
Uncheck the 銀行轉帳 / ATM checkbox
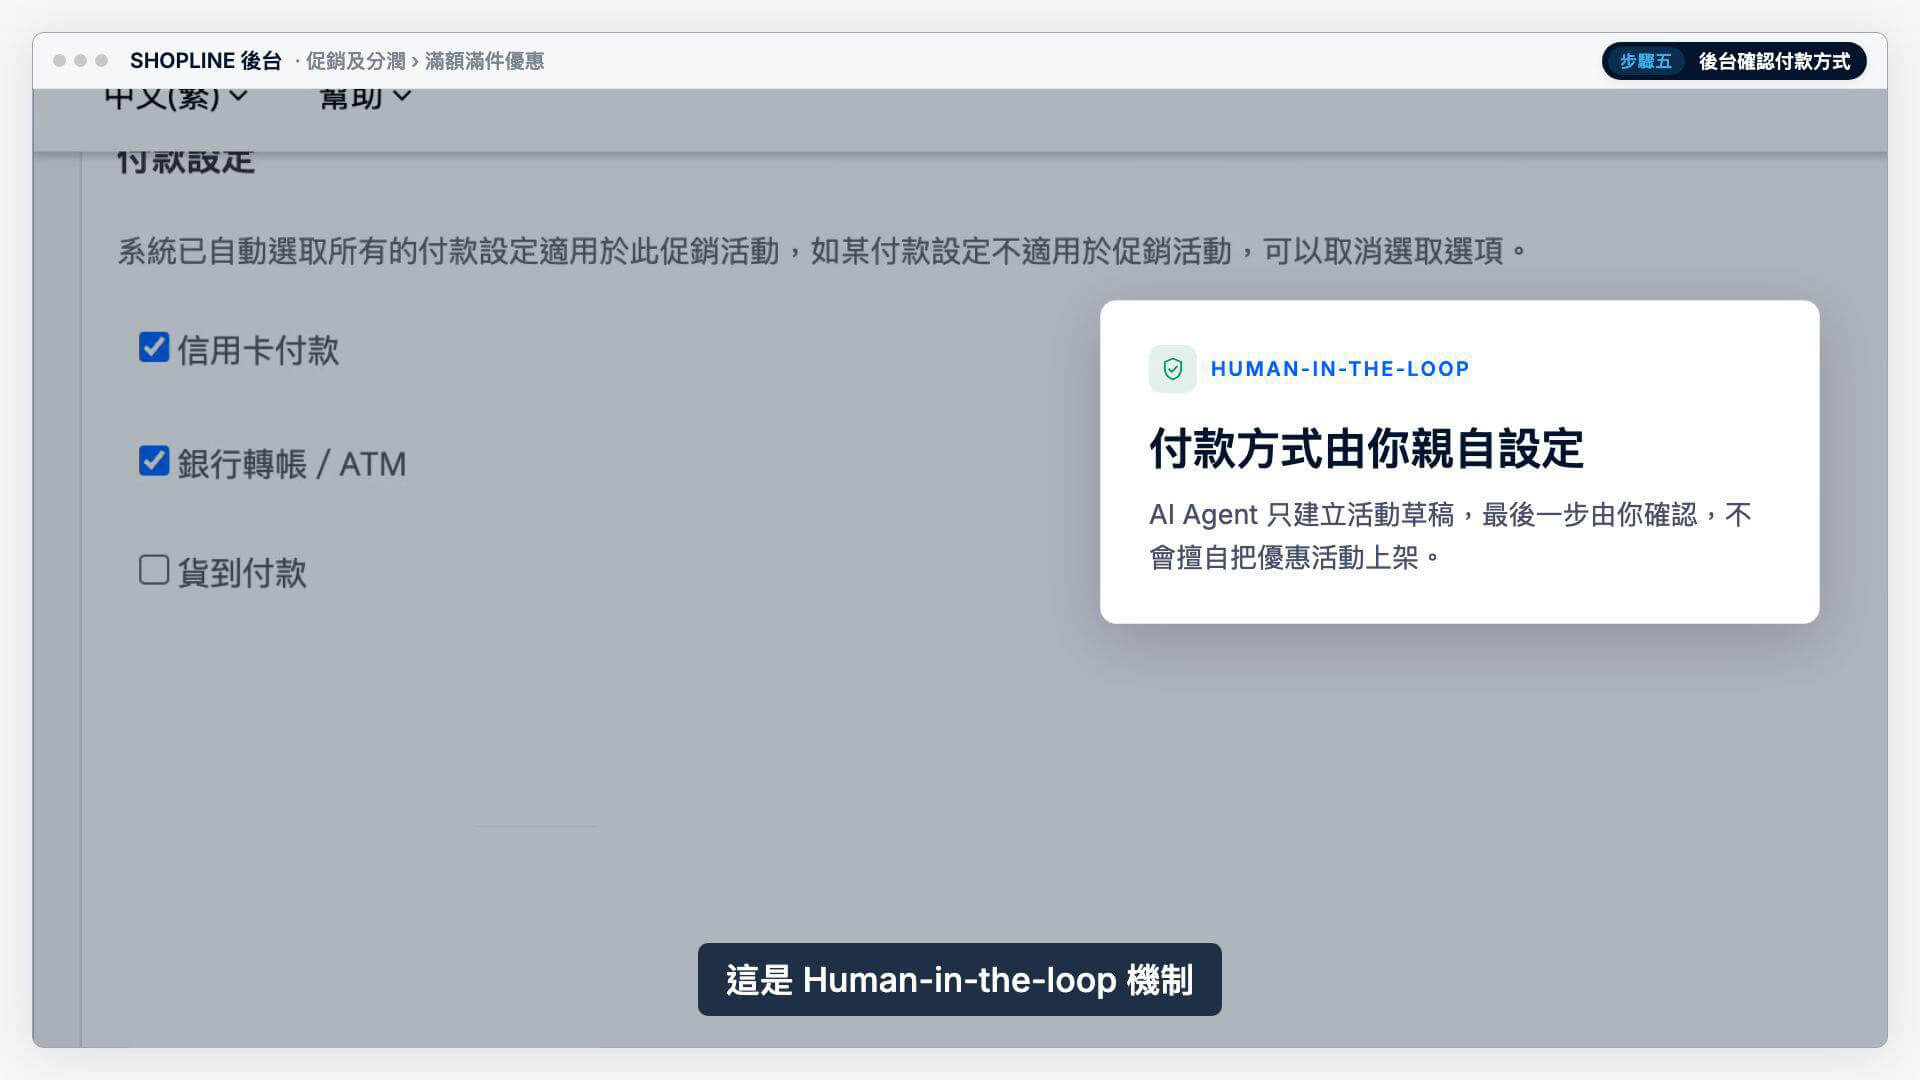[154, 461]
